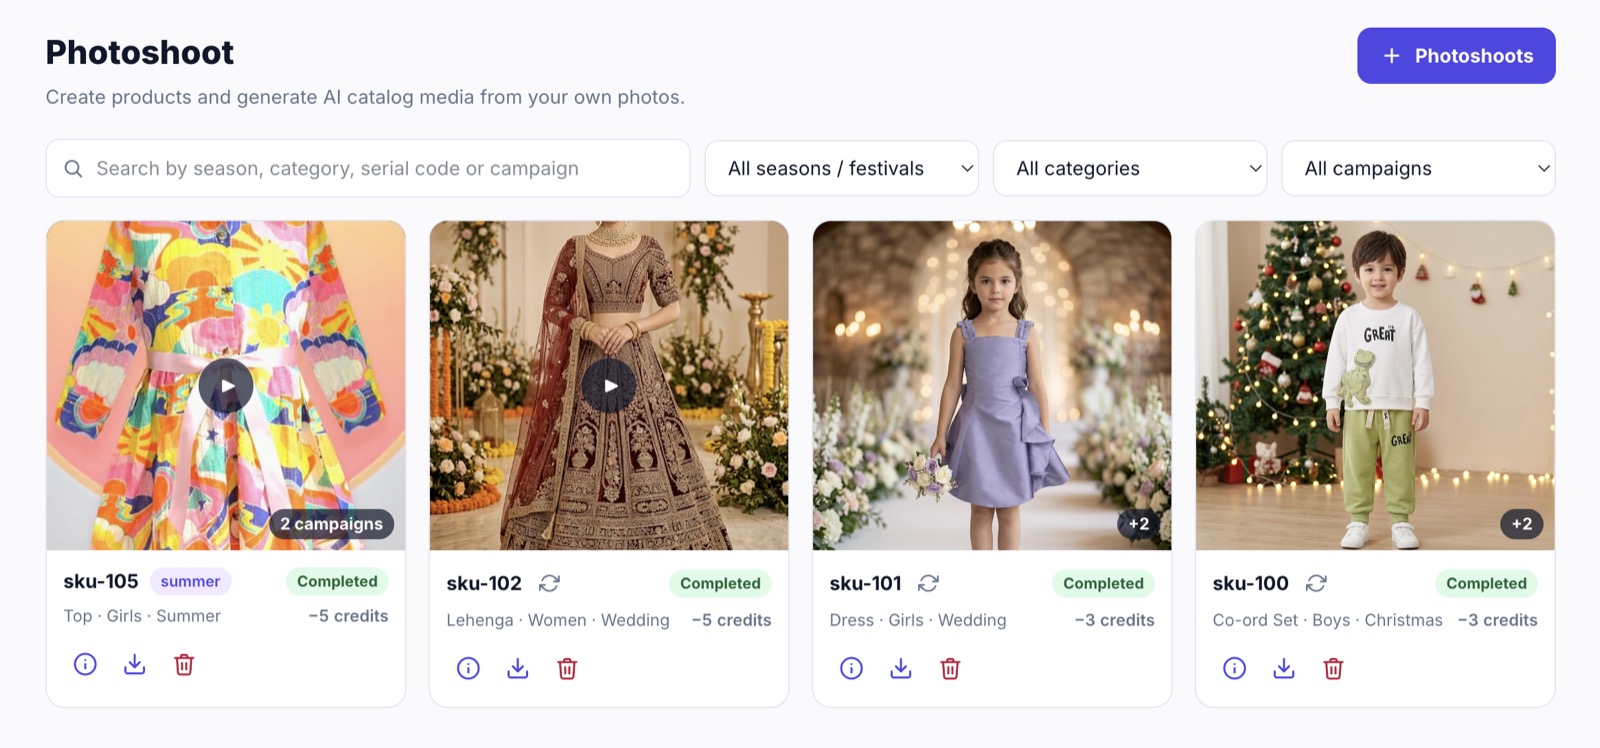Expand the All categories filter

[1130, 168]
